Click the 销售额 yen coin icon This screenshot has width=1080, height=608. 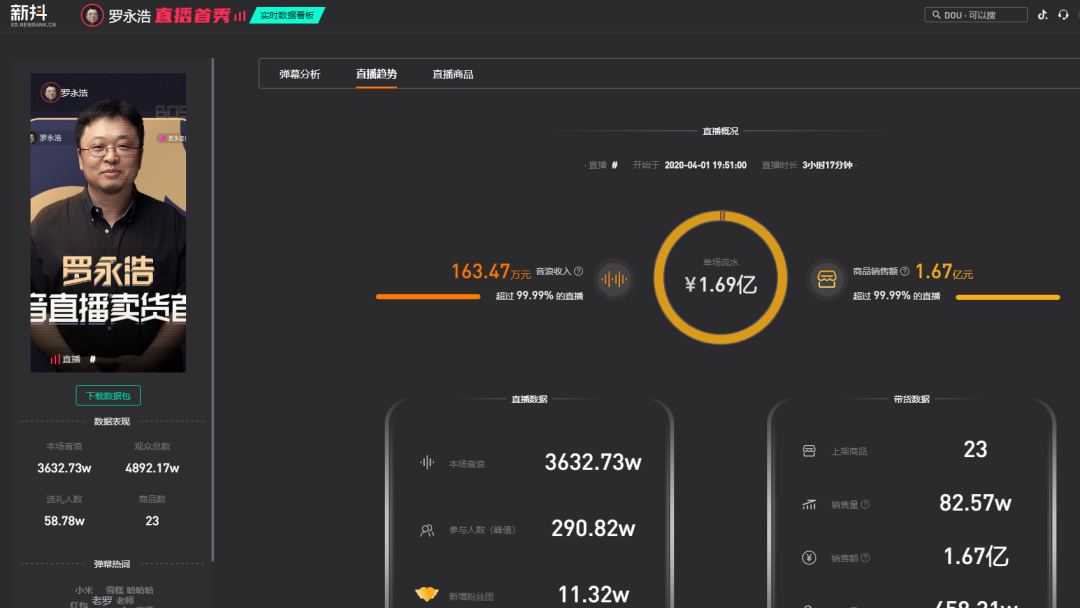pos(809,558)
